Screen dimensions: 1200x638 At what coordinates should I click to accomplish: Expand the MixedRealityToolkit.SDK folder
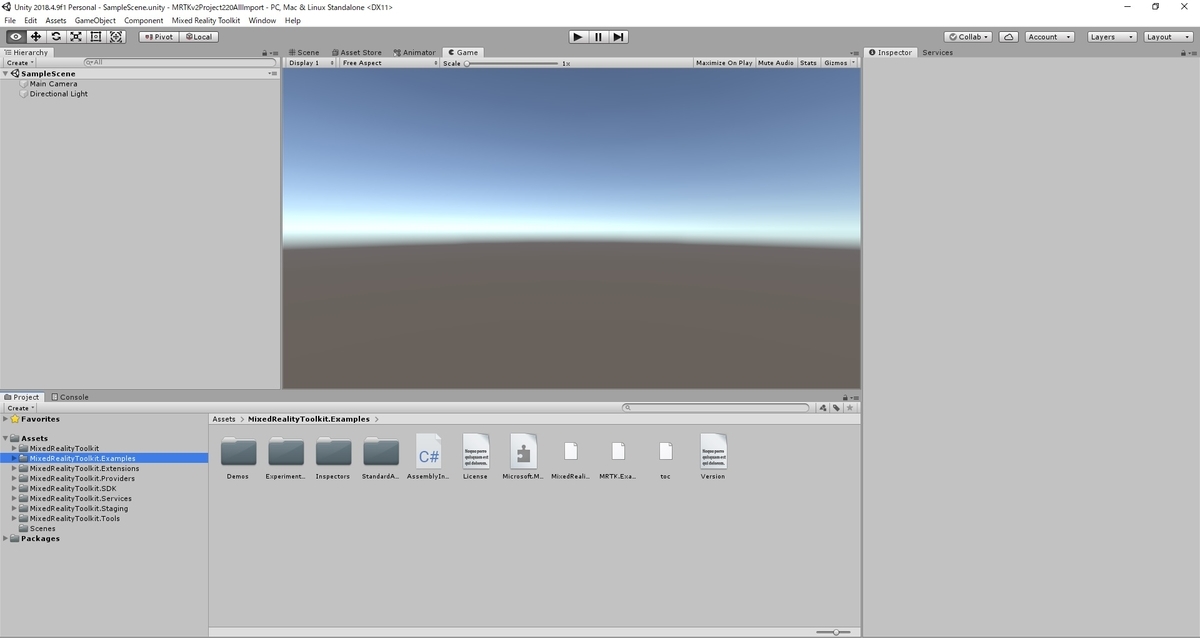14,489
